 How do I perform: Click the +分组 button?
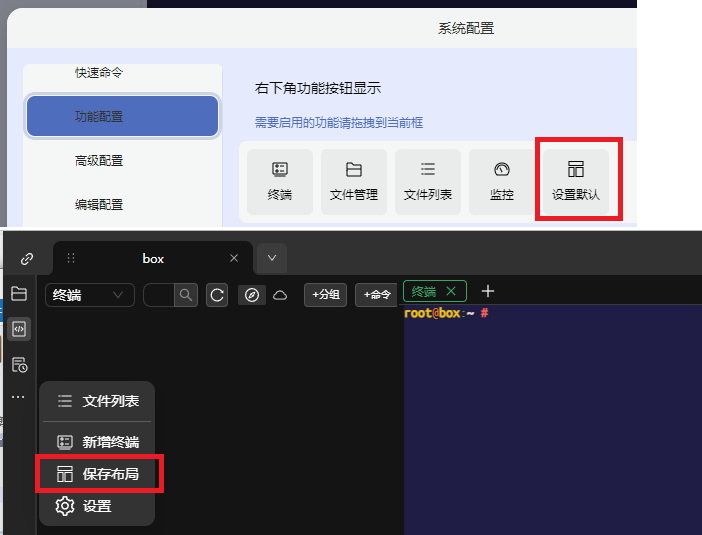326,295
